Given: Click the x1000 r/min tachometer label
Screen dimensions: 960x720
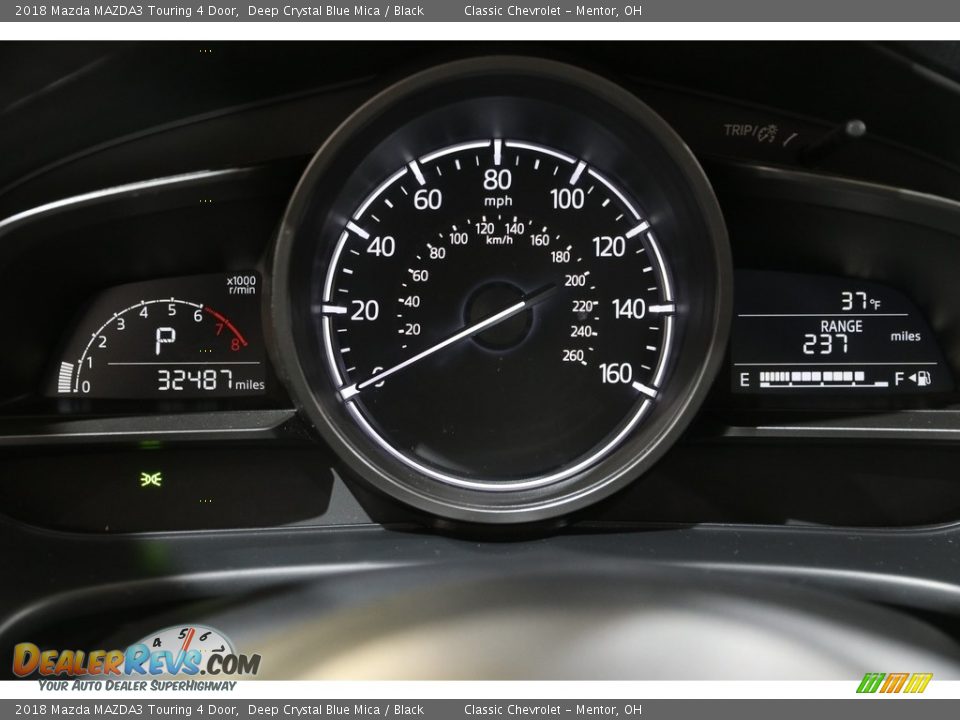Looking at the screenshot, I should point(241,285).
